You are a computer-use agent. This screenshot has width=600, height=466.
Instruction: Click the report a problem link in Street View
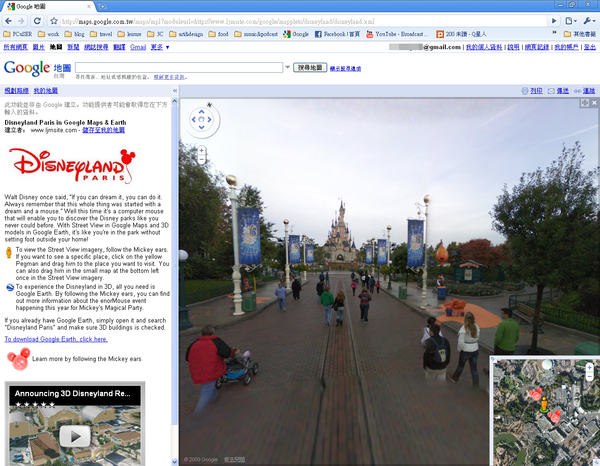point(234,459)
